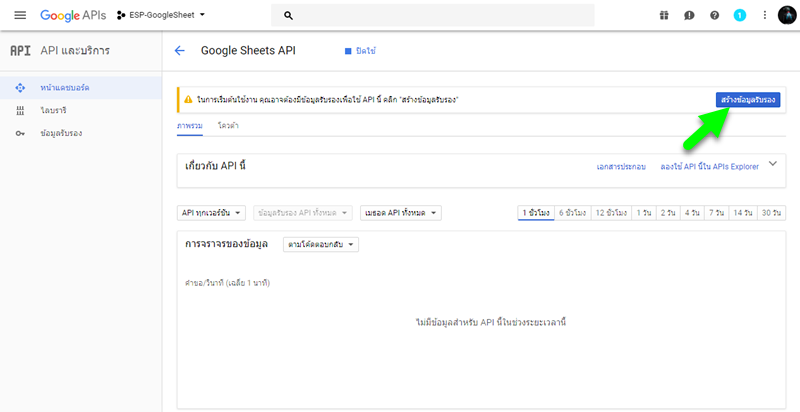Open หน้าแดชบอร์ด dashboard in sidebar
Image resolution: width=800 pixels, height=412 pixels.
click(81, 88)
